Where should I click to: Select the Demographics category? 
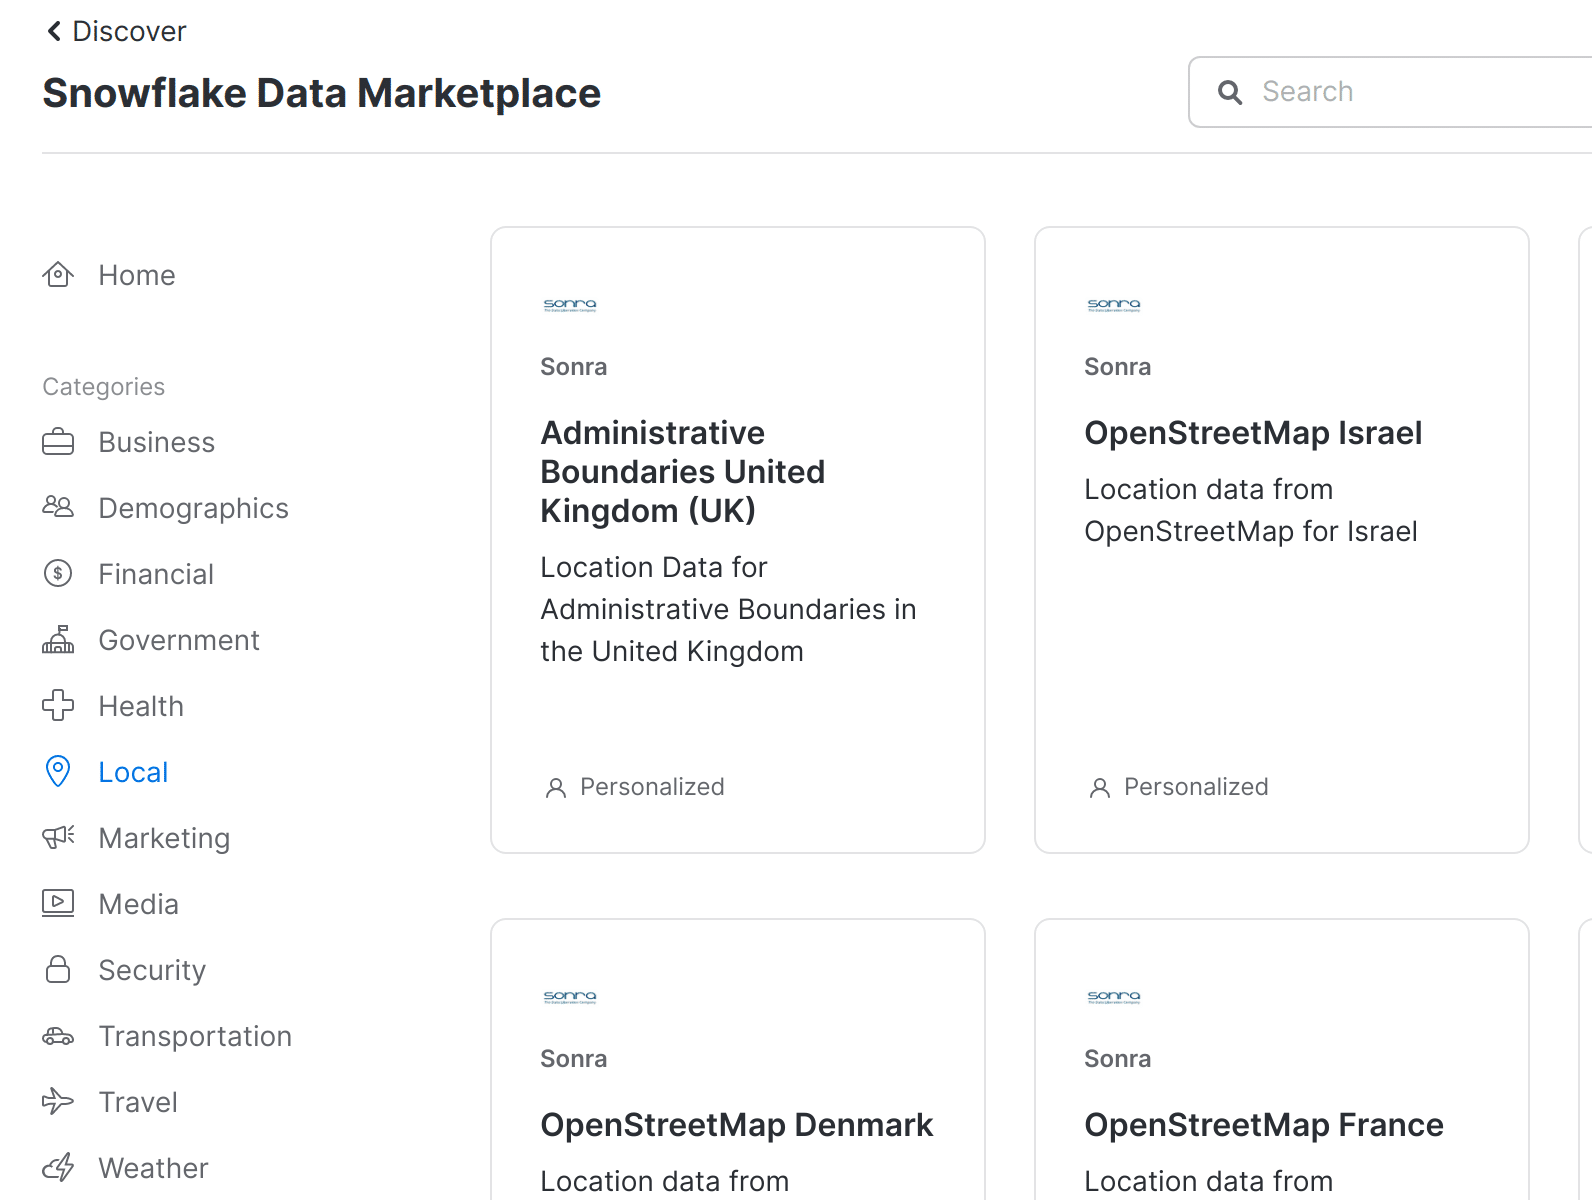[165, 508]
